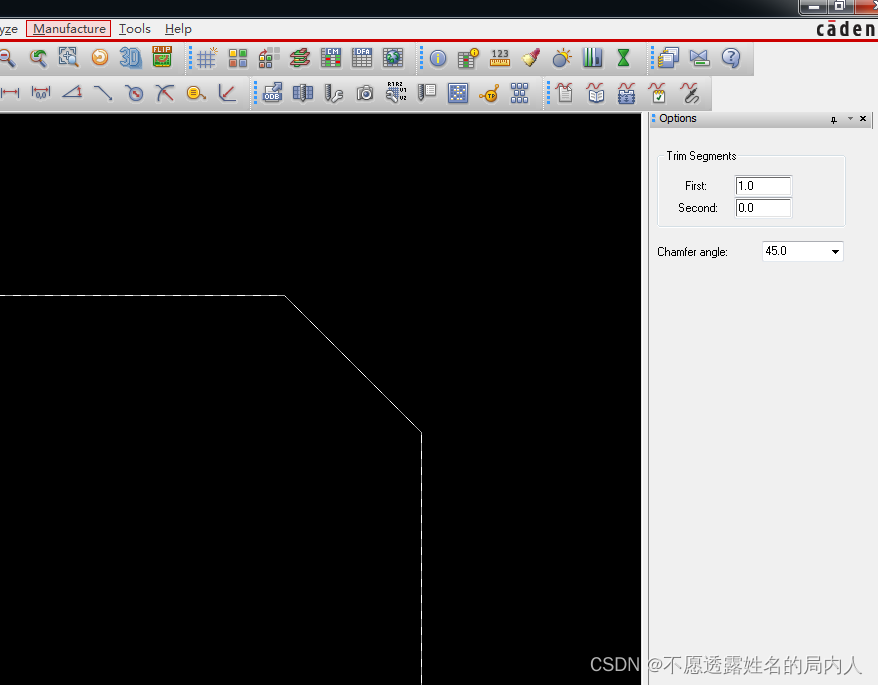Click the 123 Show Measure ruler icon
The image size is (878, 685).
pos(499,58)
